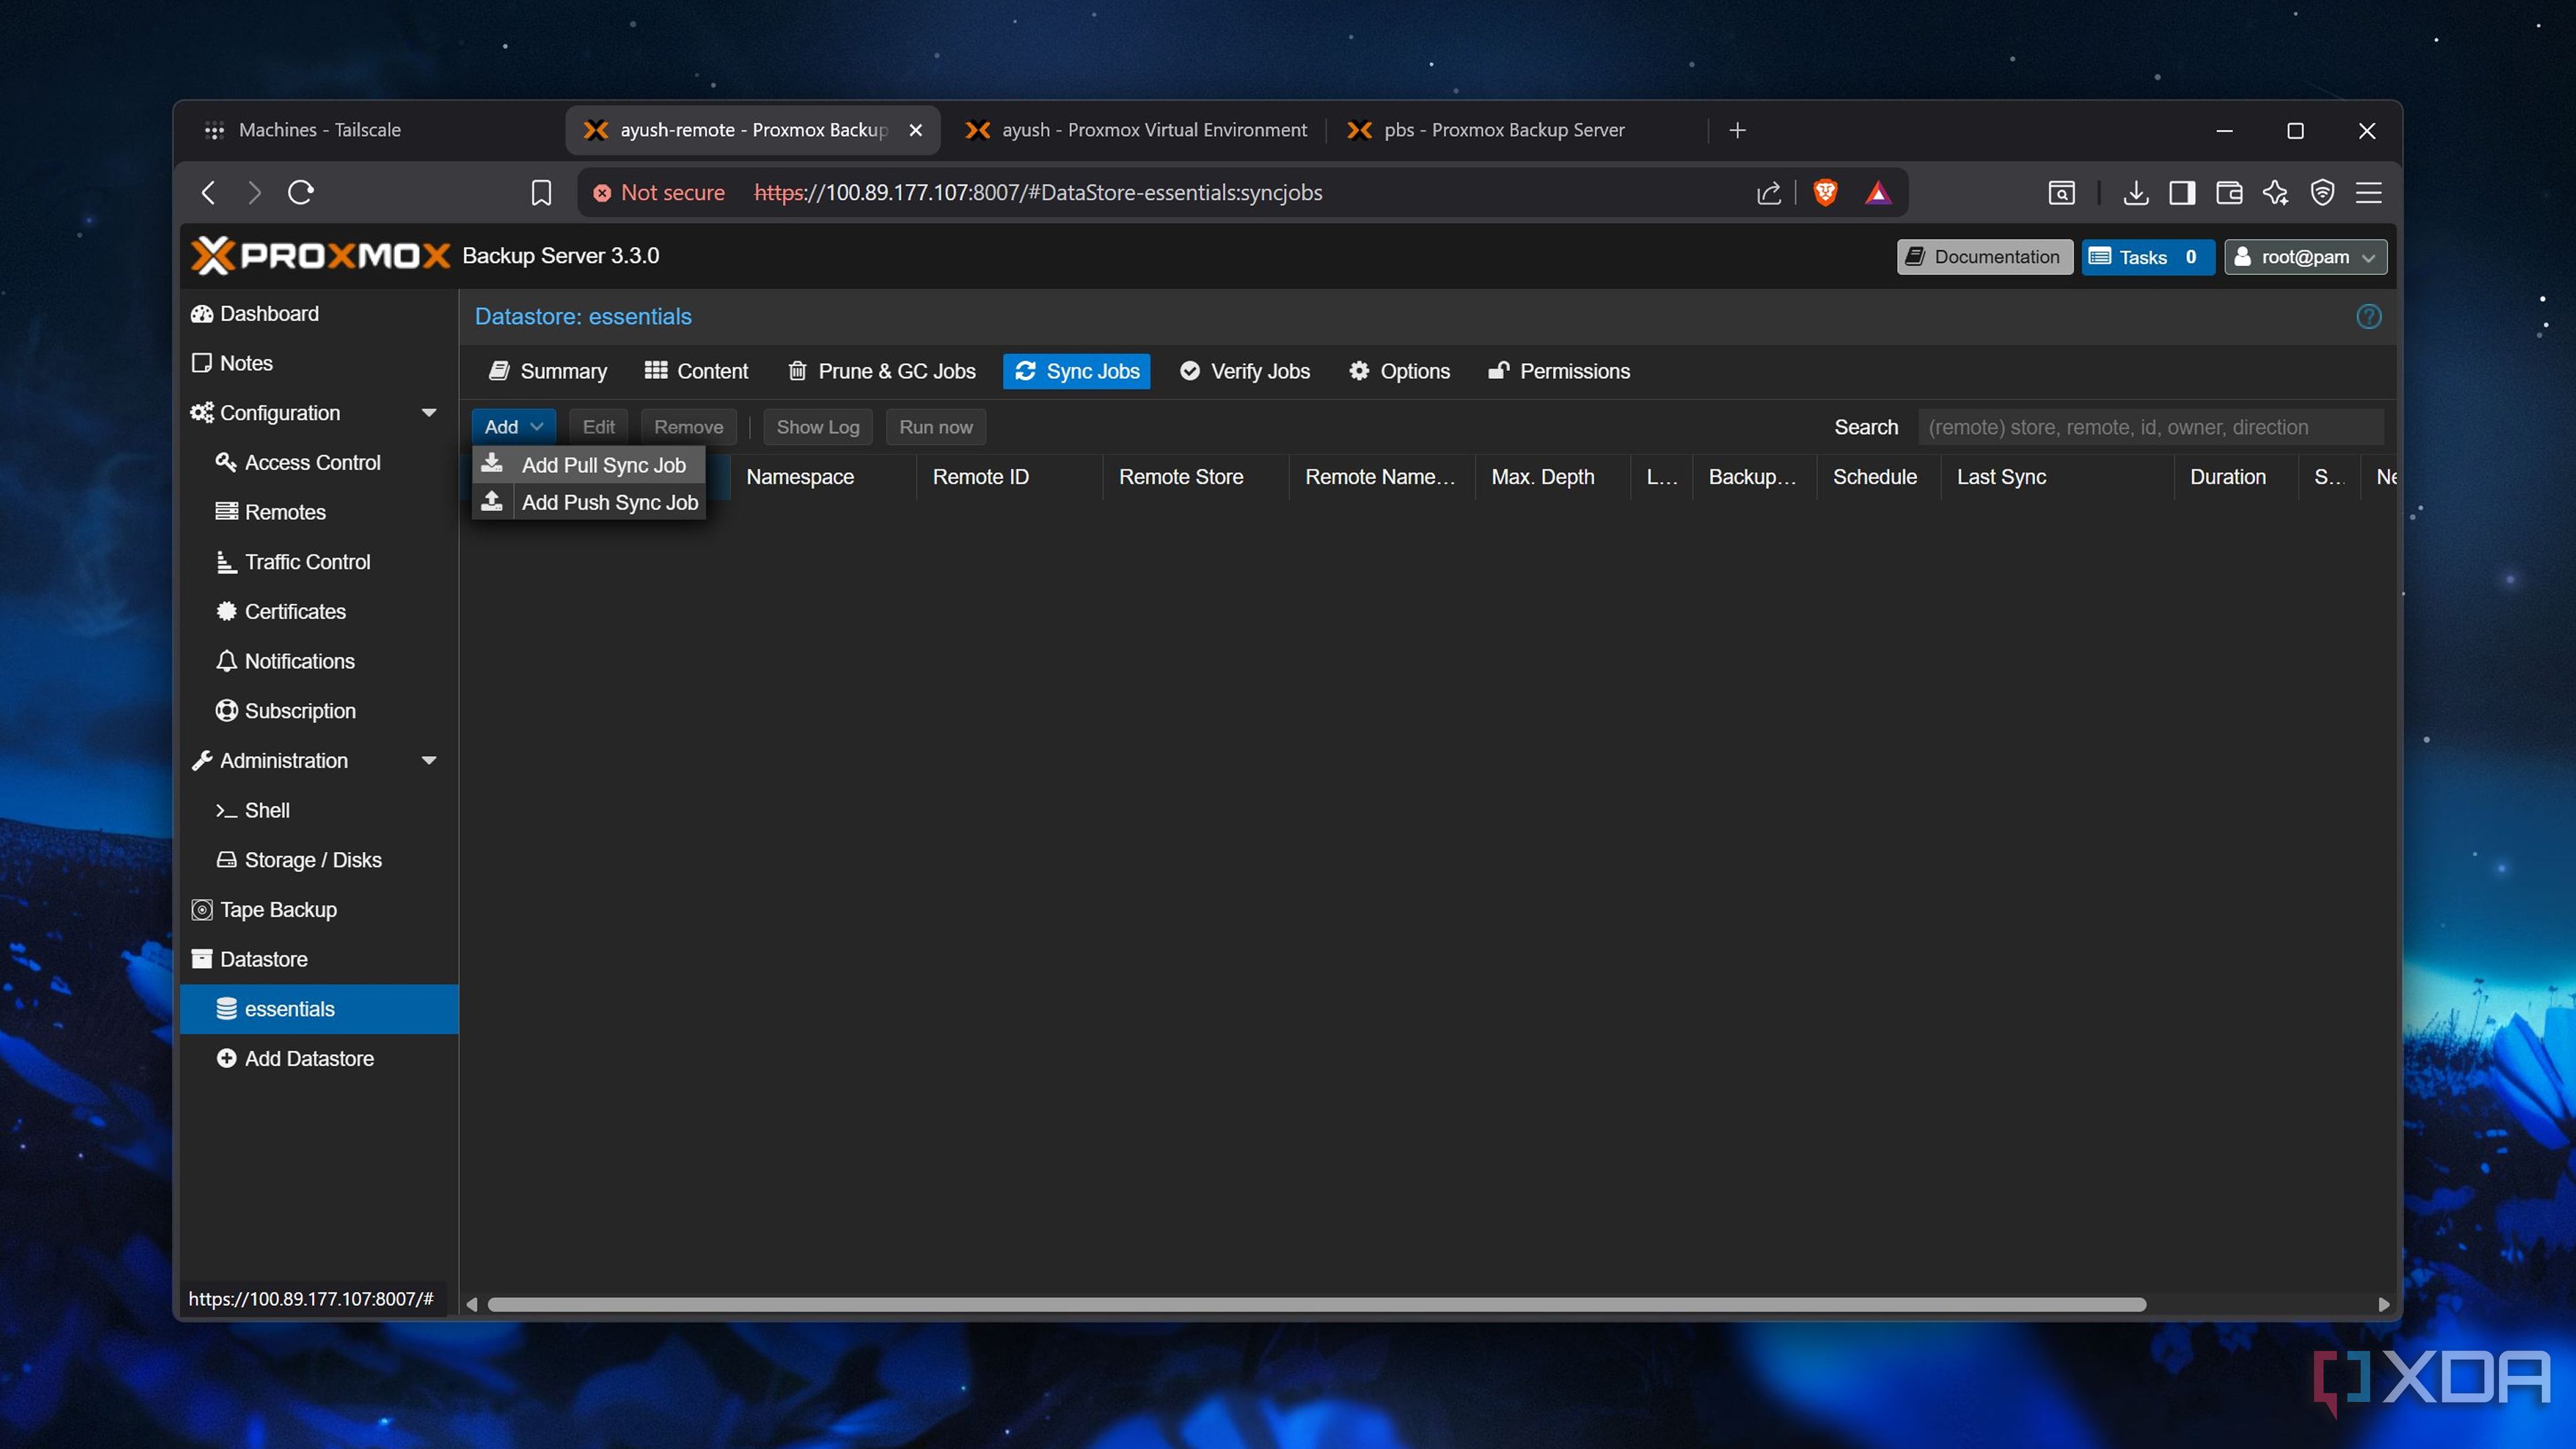Focus the sync jobs Search field
Screen dimensions: 2576x1449
coord(2150,427)
